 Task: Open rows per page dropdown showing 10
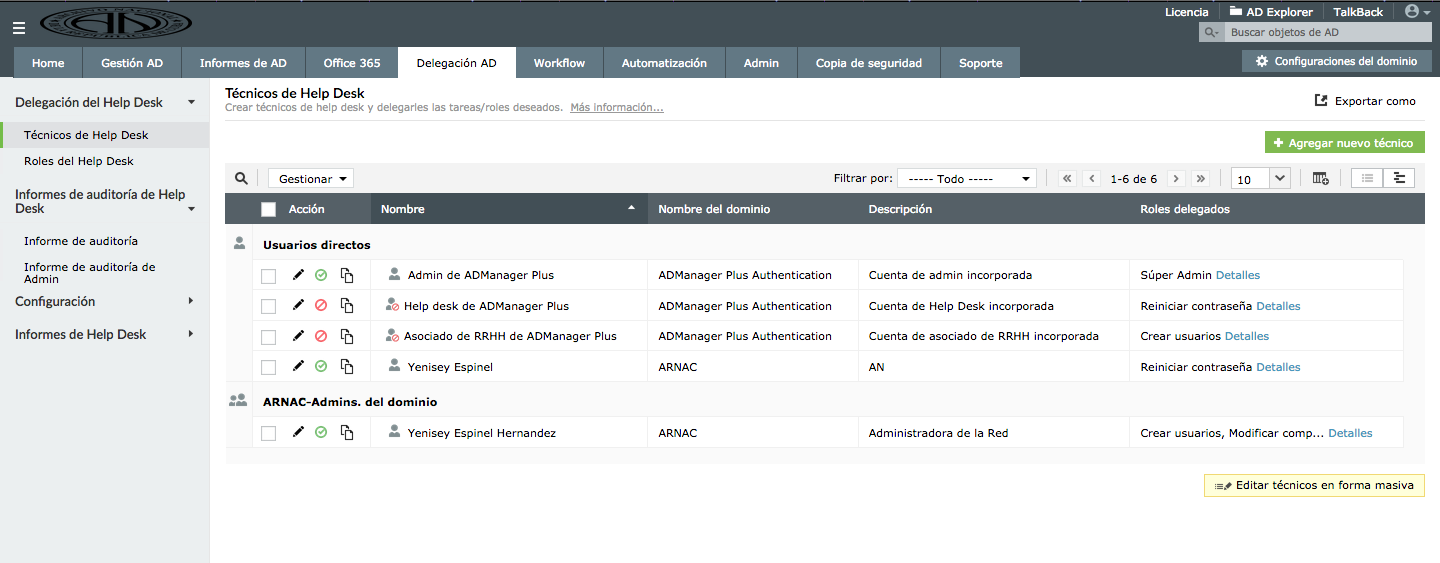click(x=1261, y=179)
